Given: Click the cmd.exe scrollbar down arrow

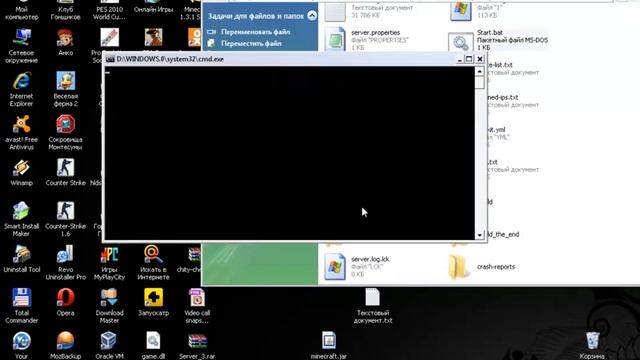Looking at the screenshot, I should [479, 235].
